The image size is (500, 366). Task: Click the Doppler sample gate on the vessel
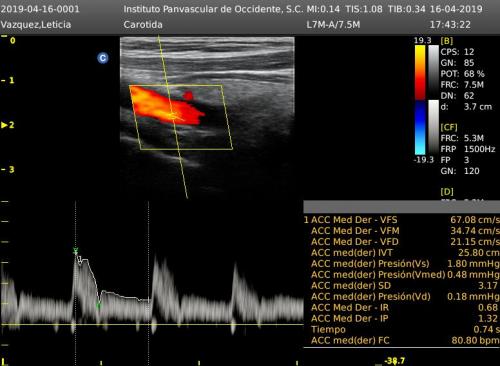point(173,116)
